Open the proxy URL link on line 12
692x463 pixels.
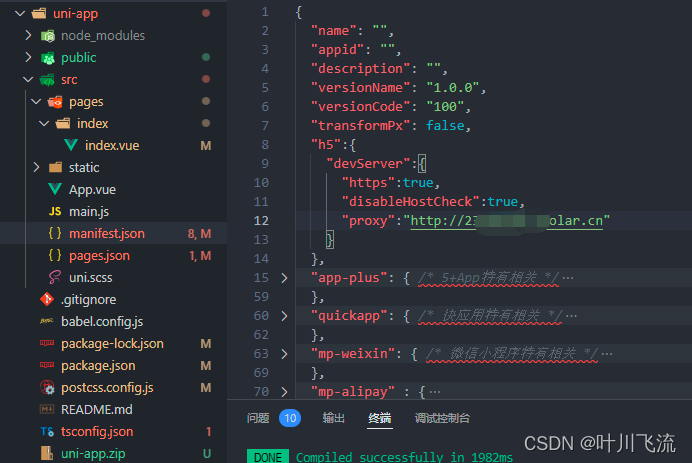507,221
